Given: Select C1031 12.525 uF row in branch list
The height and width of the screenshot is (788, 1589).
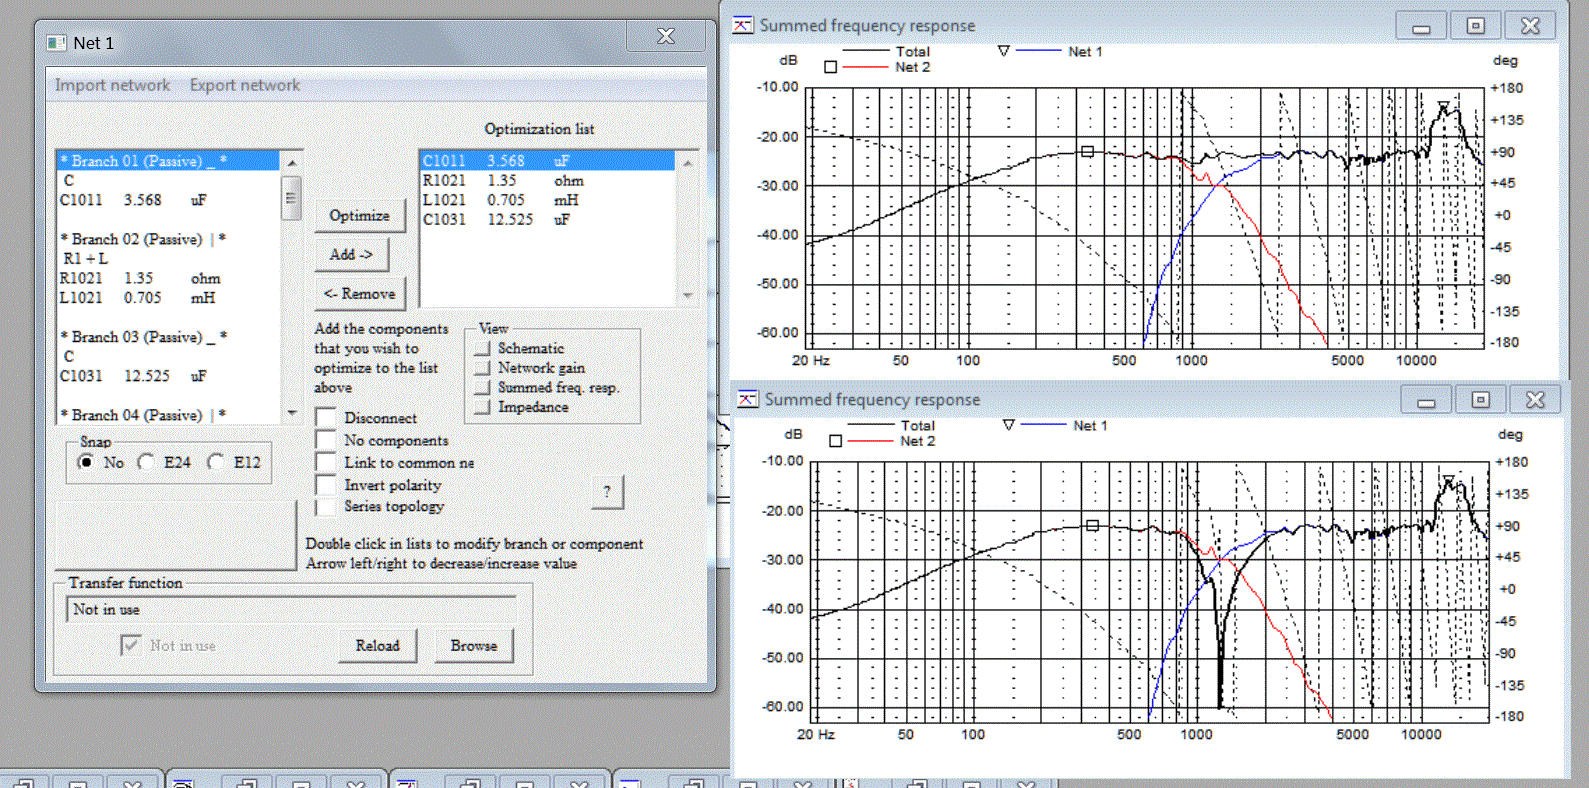Looking at the screenshot, I should (x=168, y=376).
